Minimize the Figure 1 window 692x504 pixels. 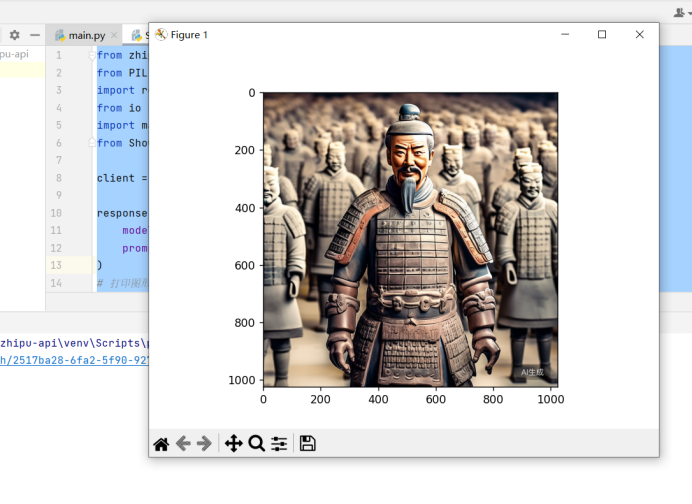pos(565,34)
